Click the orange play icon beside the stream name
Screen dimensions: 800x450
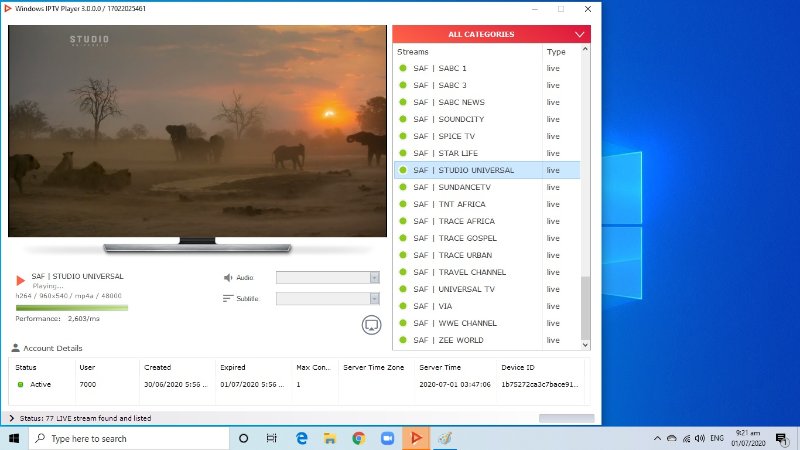(x=21, y=280)
